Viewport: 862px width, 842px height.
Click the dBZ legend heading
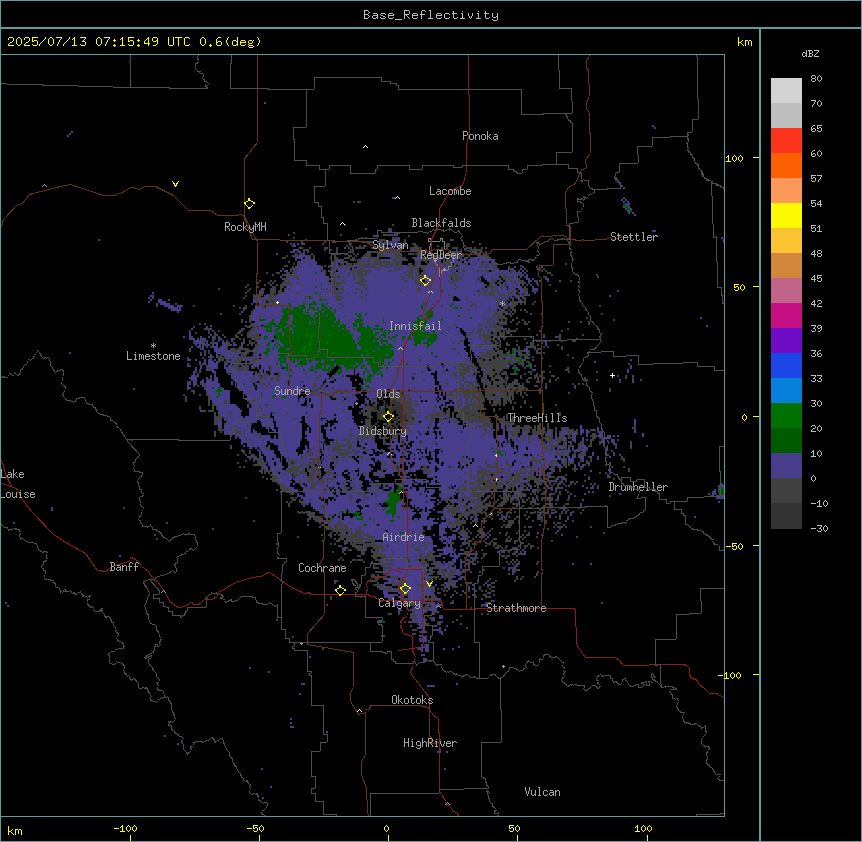(810, 54)
